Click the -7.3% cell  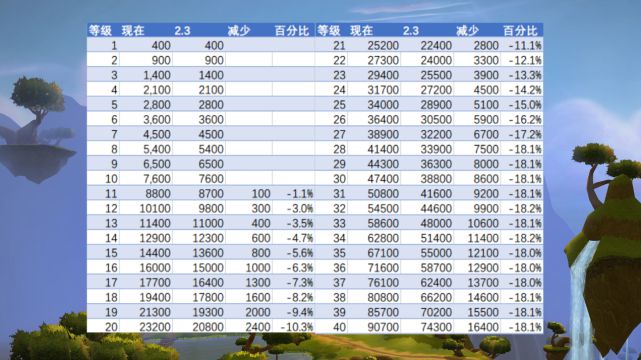pos(300,282)
